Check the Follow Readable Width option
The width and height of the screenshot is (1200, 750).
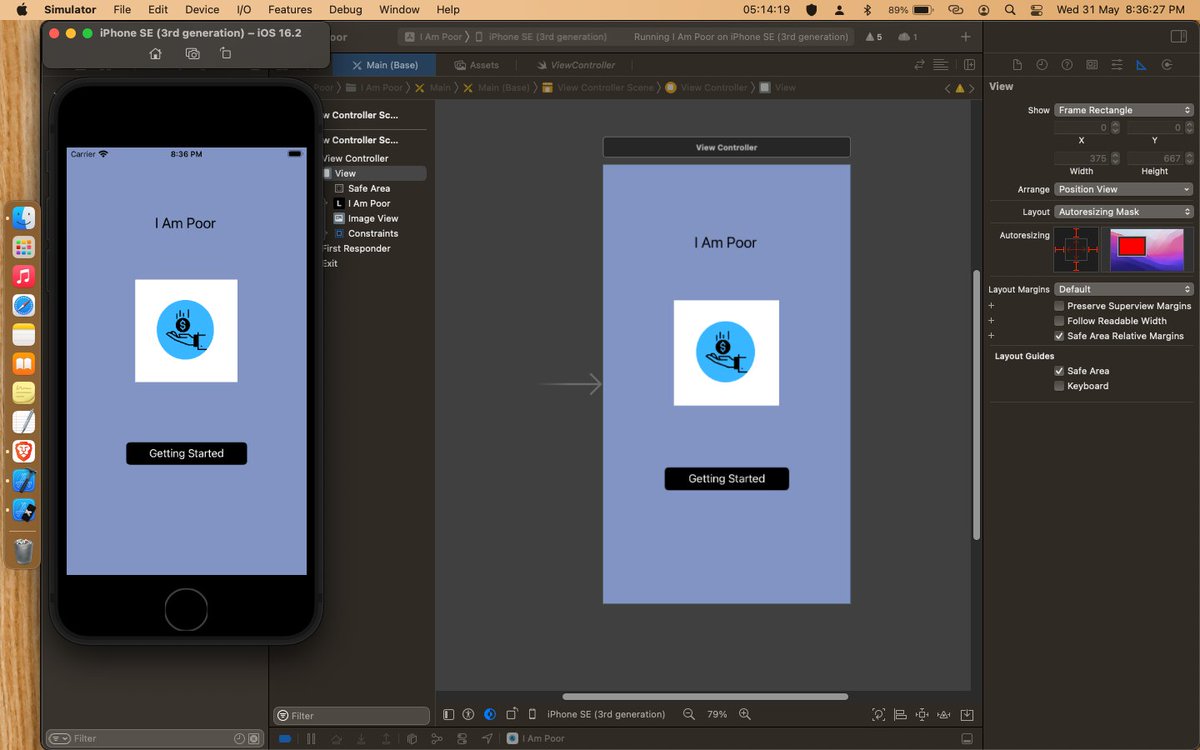pos(1058,320)
